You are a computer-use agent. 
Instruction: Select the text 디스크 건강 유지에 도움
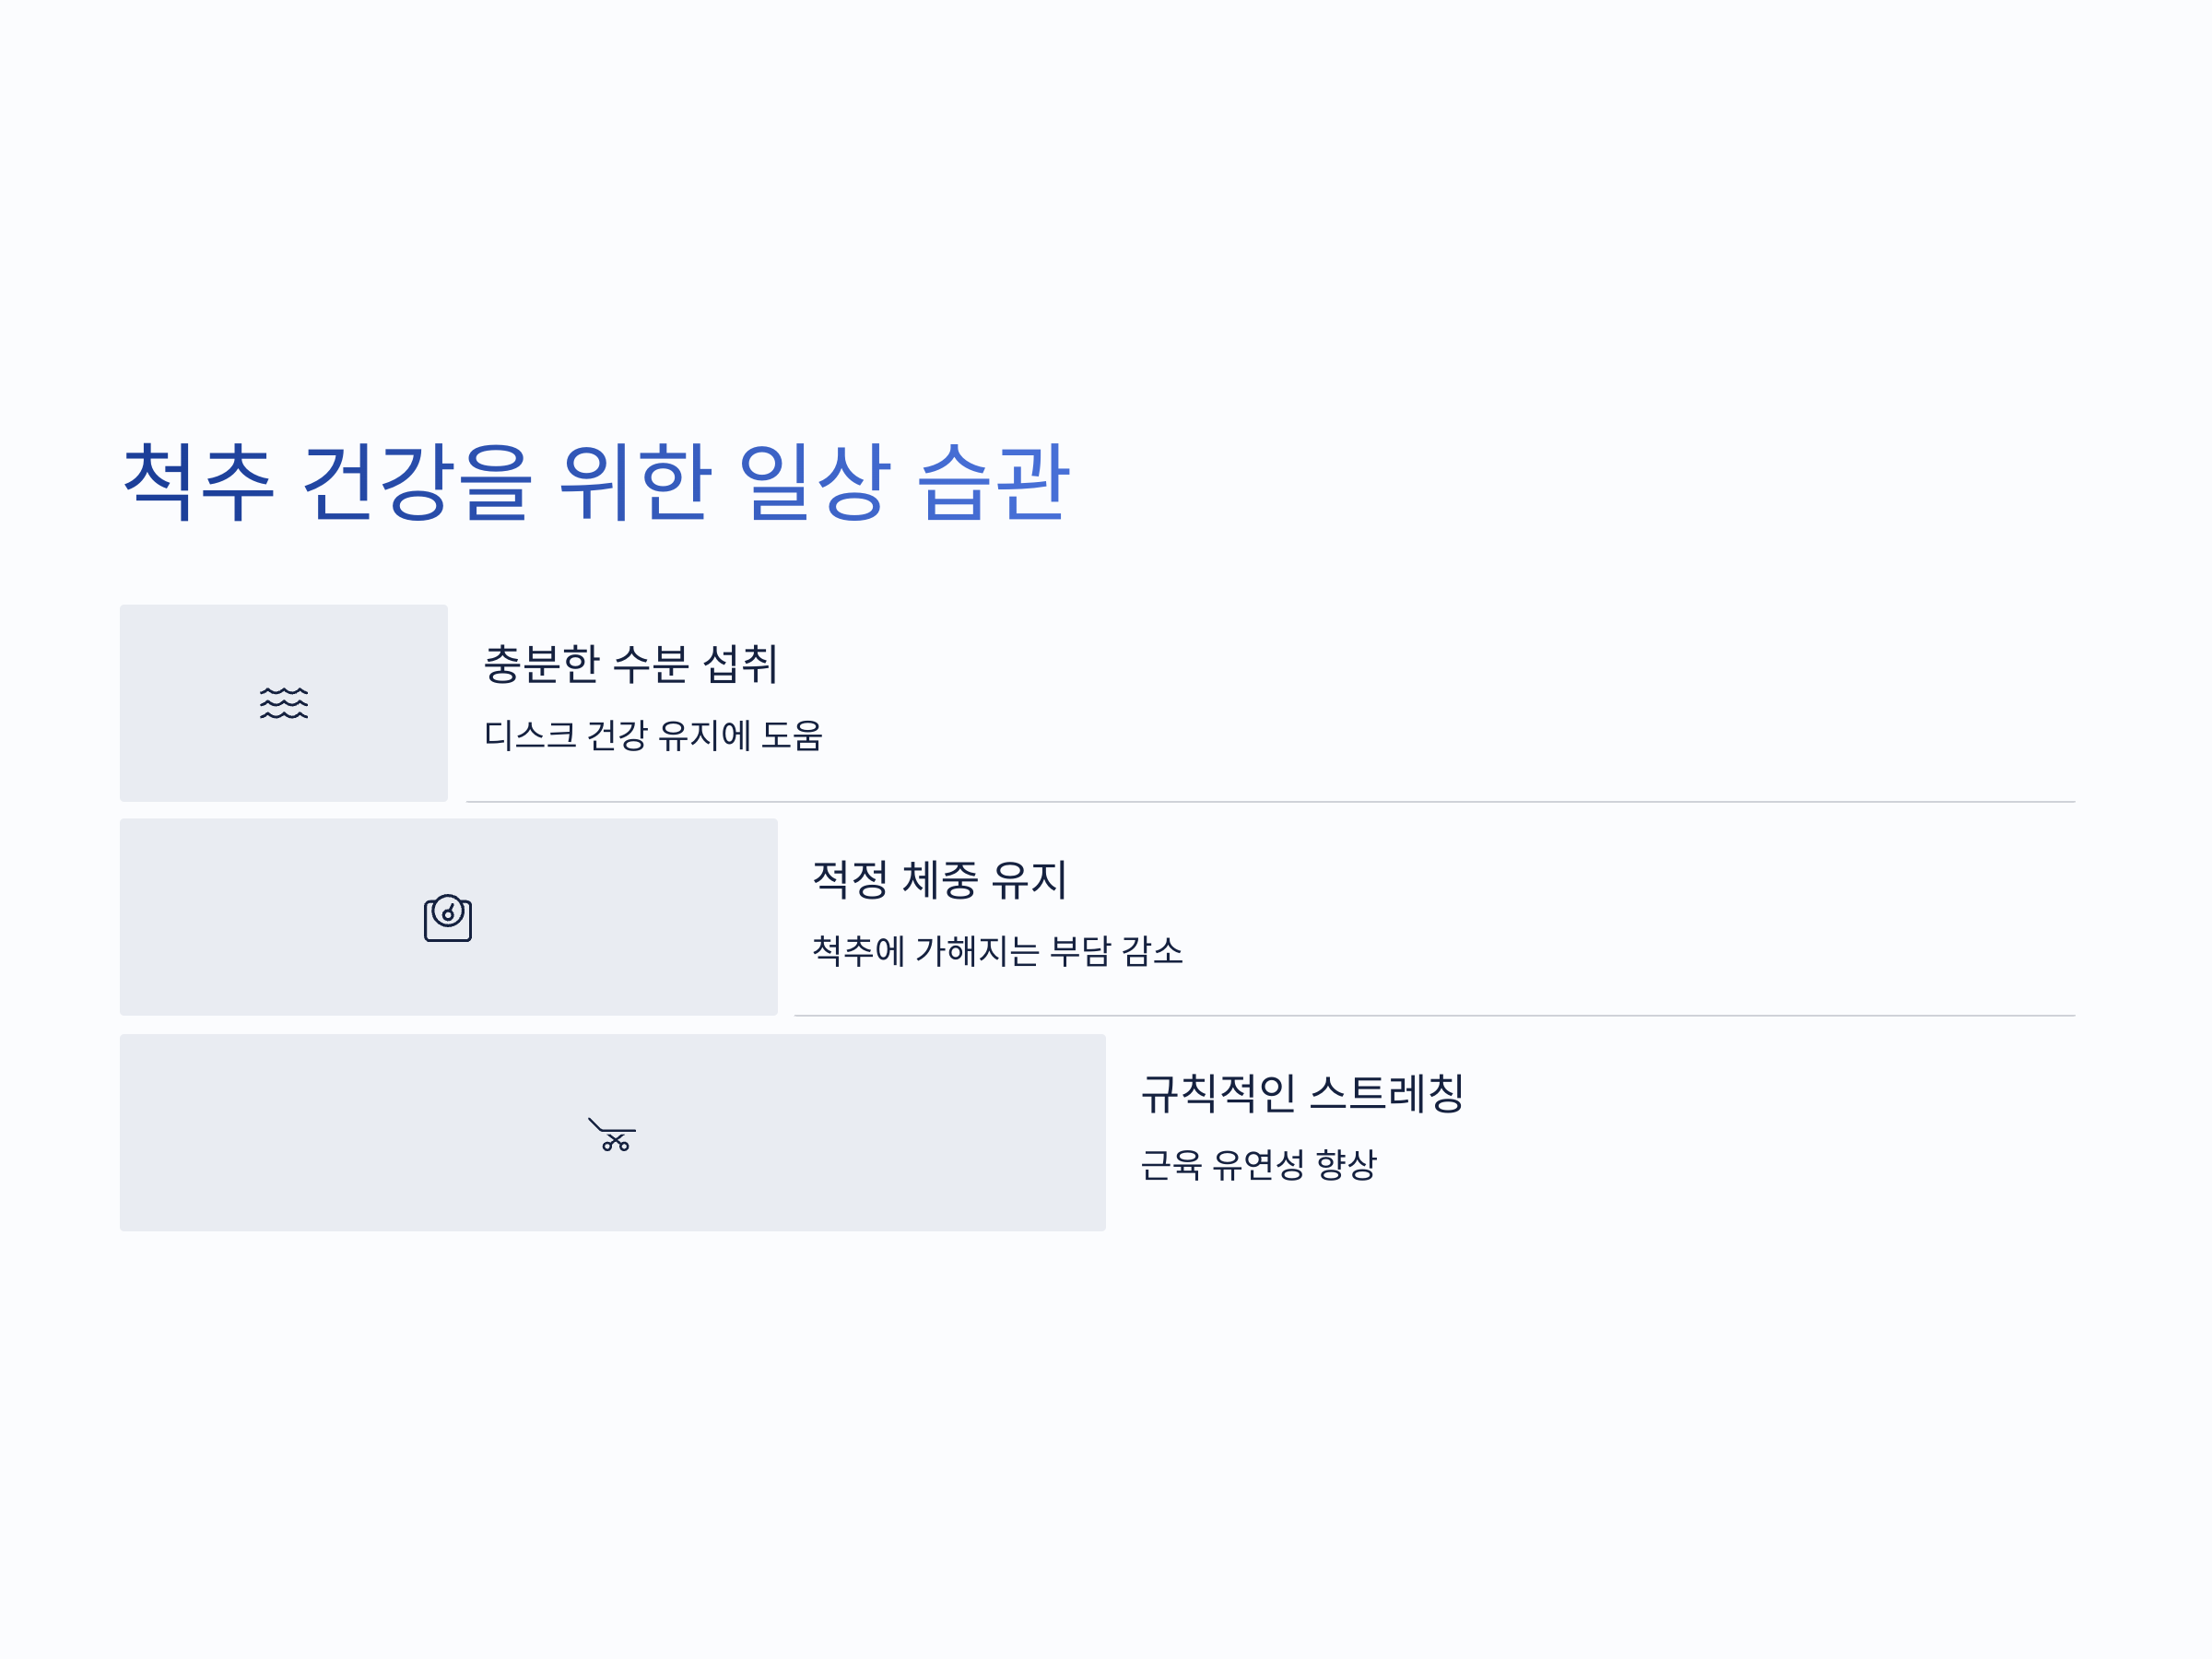(x=653, y=735)
